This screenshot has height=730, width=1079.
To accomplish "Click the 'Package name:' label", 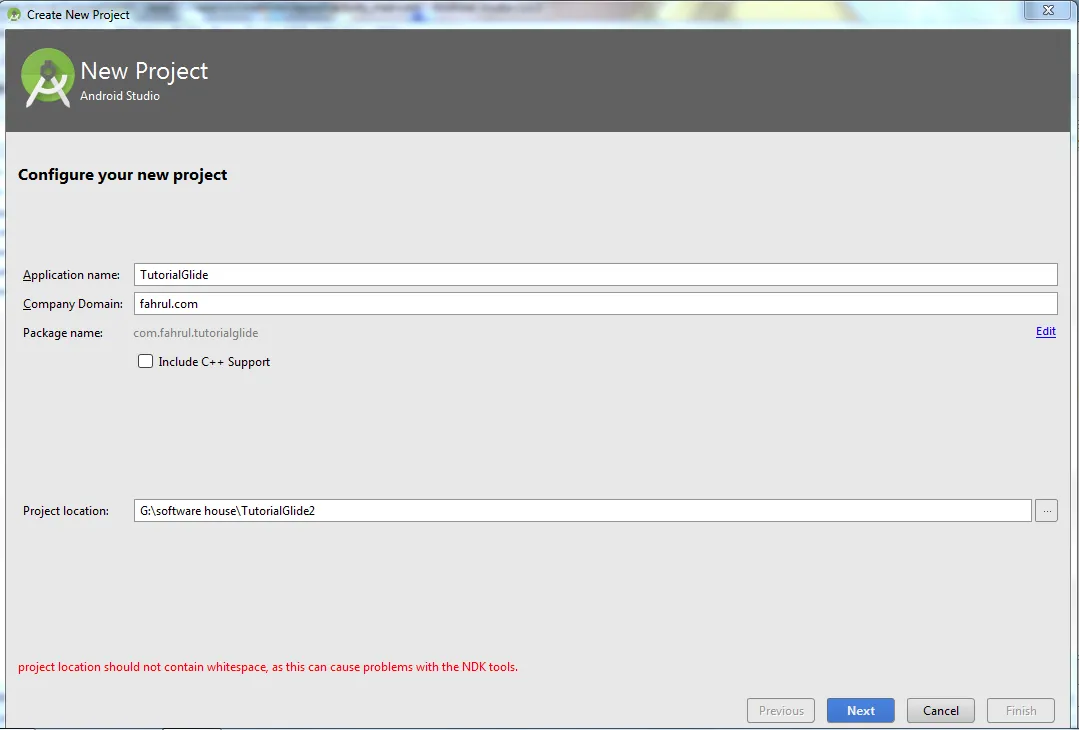I will (63, 333).
